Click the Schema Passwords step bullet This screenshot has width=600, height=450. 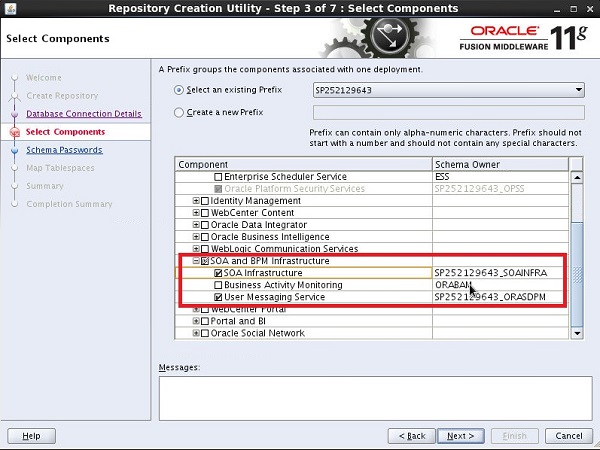(x=15, y=150)
